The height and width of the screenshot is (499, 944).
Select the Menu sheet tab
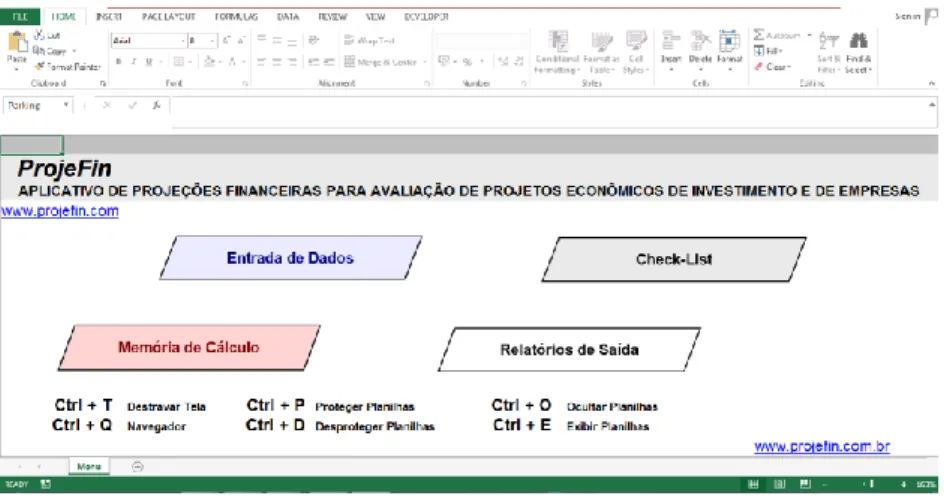click(x=89, y=466)
